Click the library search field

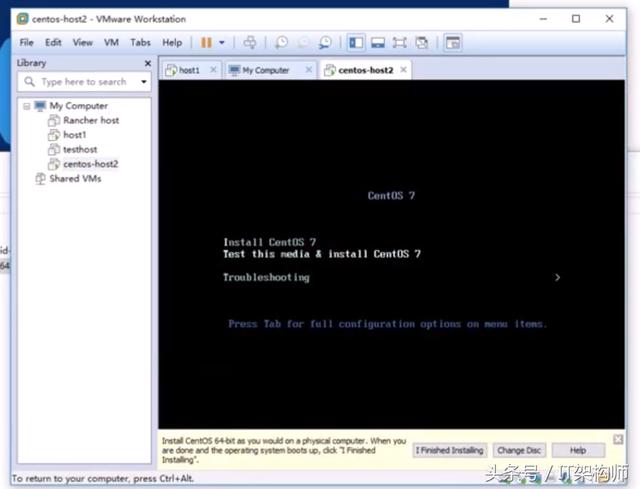click(x=84, y=82)
